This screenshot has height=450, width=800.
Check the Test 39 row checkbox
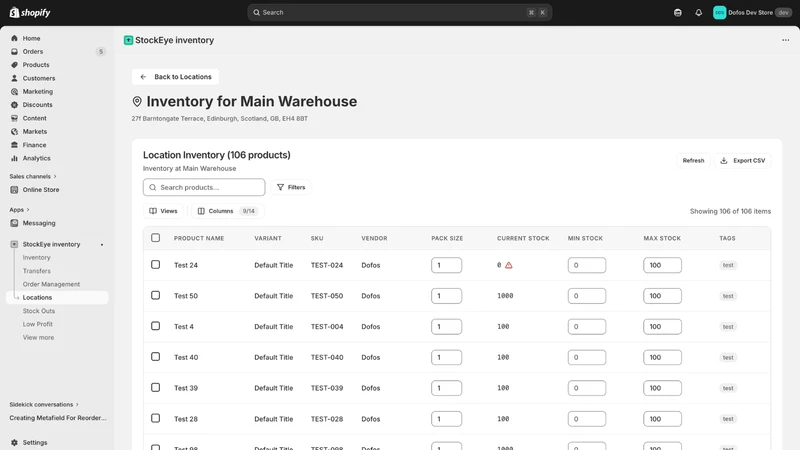[156, 387]
